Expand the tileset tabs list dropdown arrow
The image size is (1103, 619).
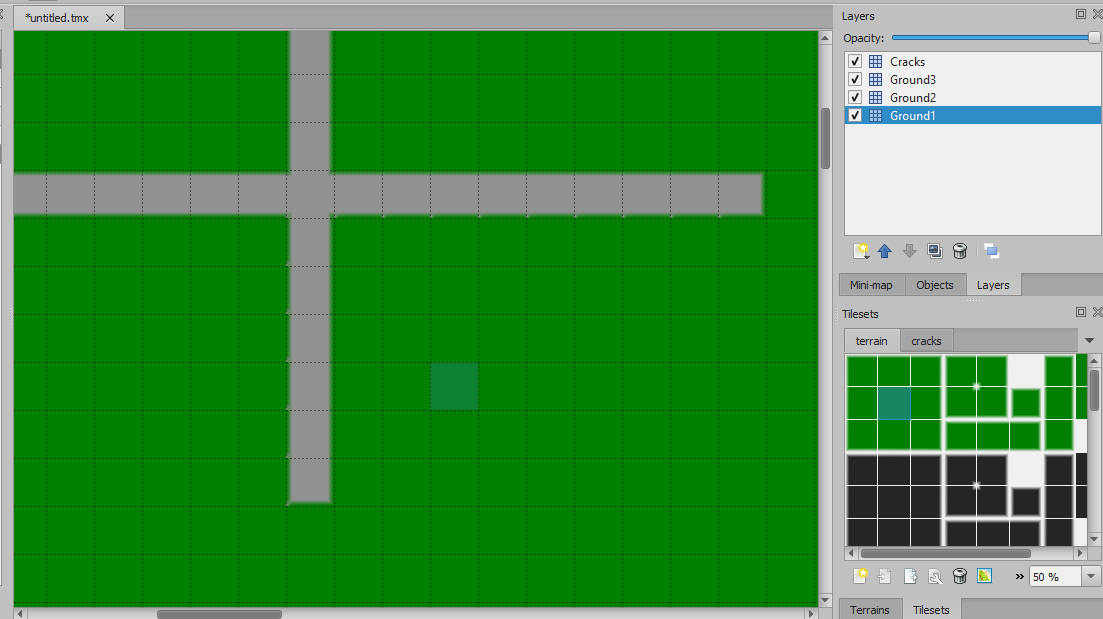[x=1090, y=341]
